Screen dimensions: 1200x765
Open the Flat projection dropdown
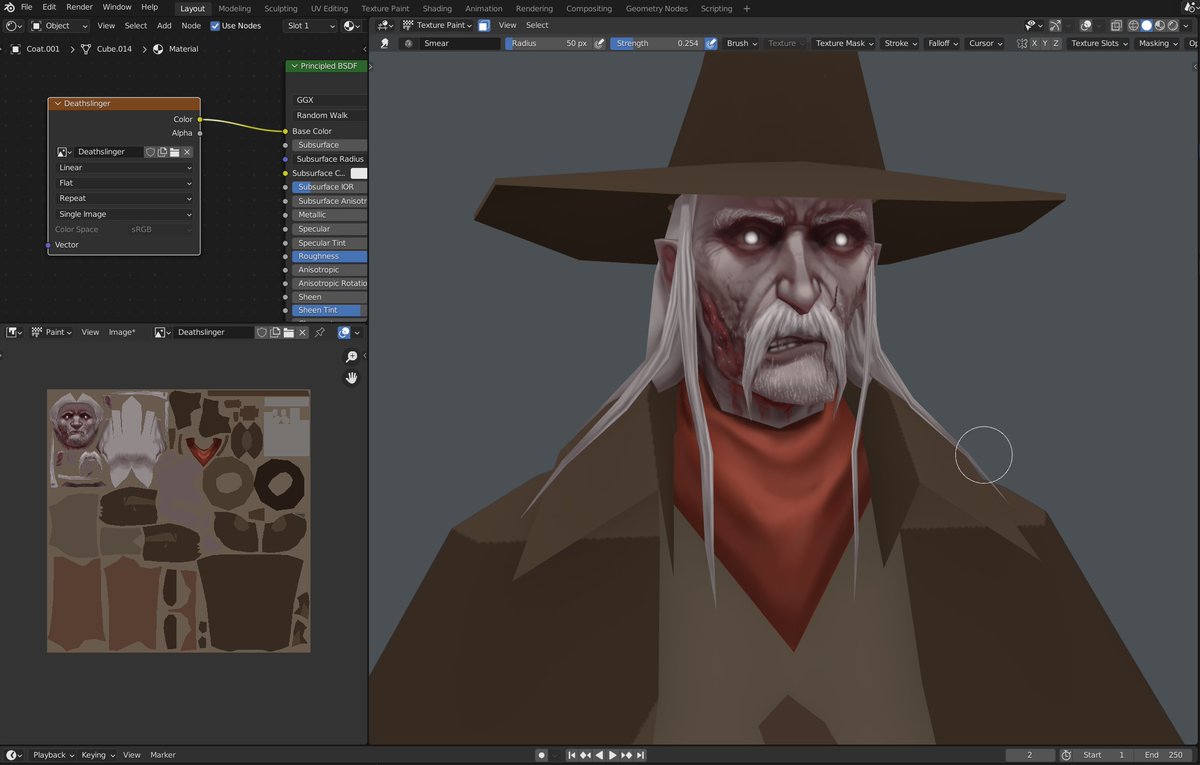point(124,183)
